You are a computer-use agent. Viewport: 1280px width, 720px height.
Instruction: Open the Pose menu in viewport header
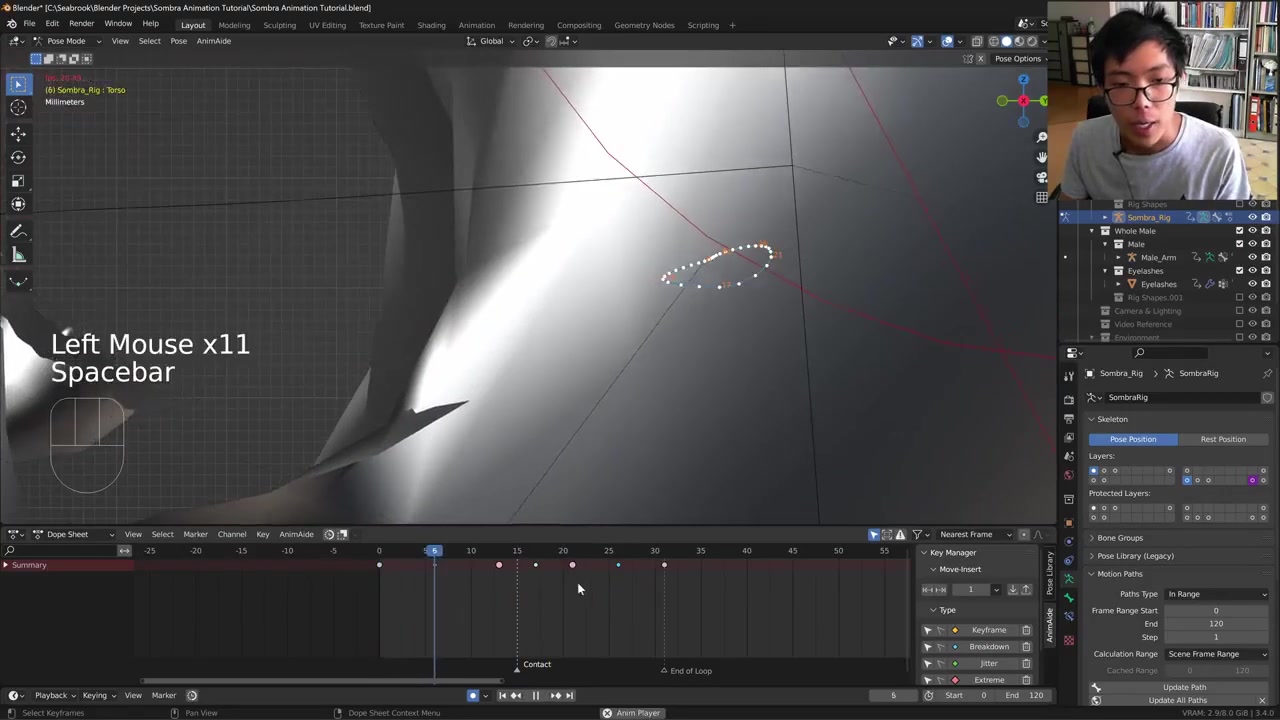[x=178, y=41]
